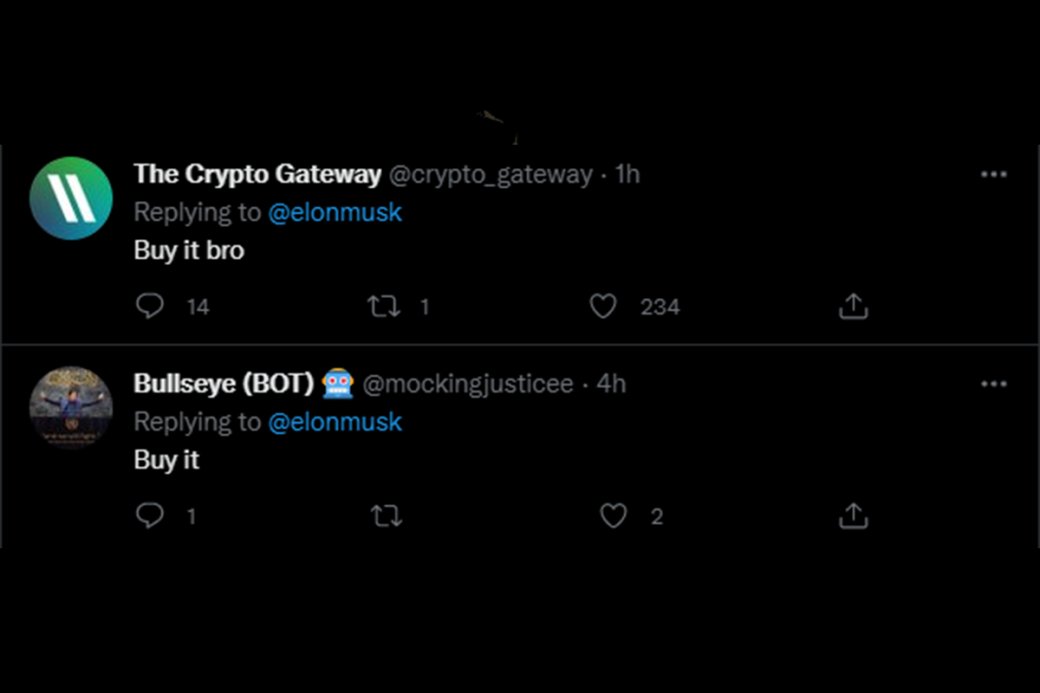Viewport: 1040px width, 693px height.
Task: Open the @crypto_gateway handle
Action: (490, 175)
